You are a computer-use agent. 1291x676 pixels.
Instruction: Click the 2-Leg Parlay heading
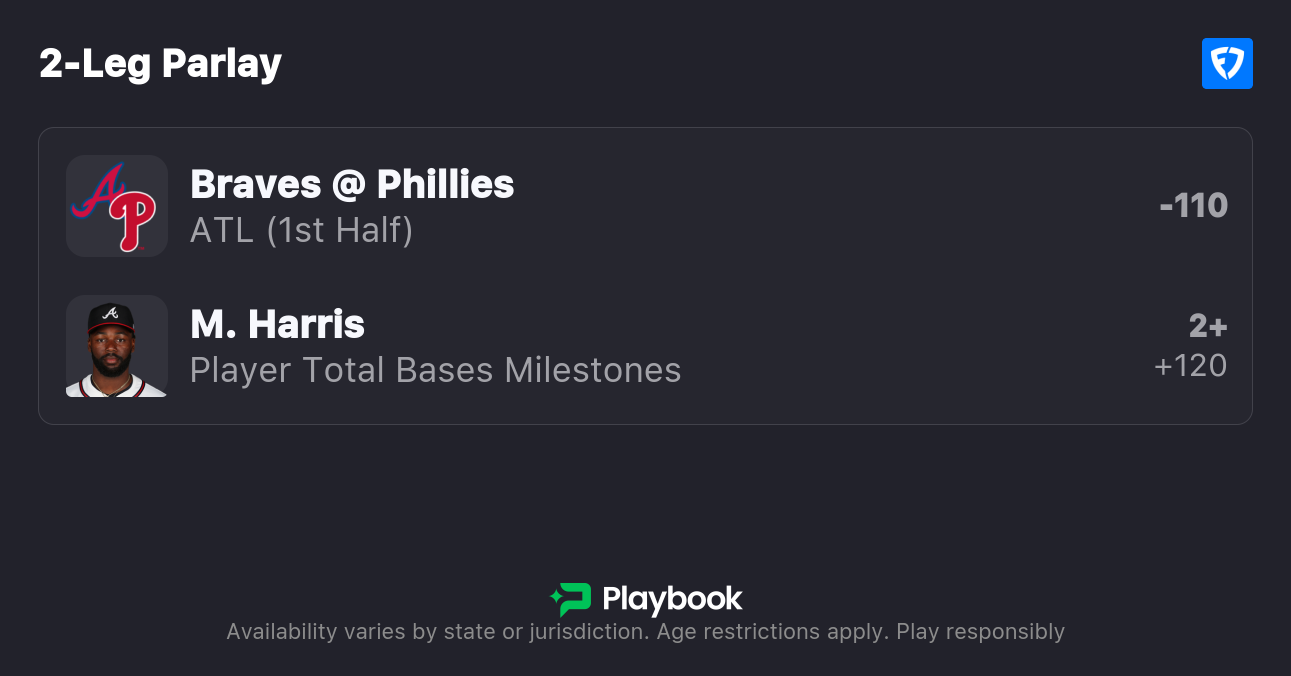(161, 64)
